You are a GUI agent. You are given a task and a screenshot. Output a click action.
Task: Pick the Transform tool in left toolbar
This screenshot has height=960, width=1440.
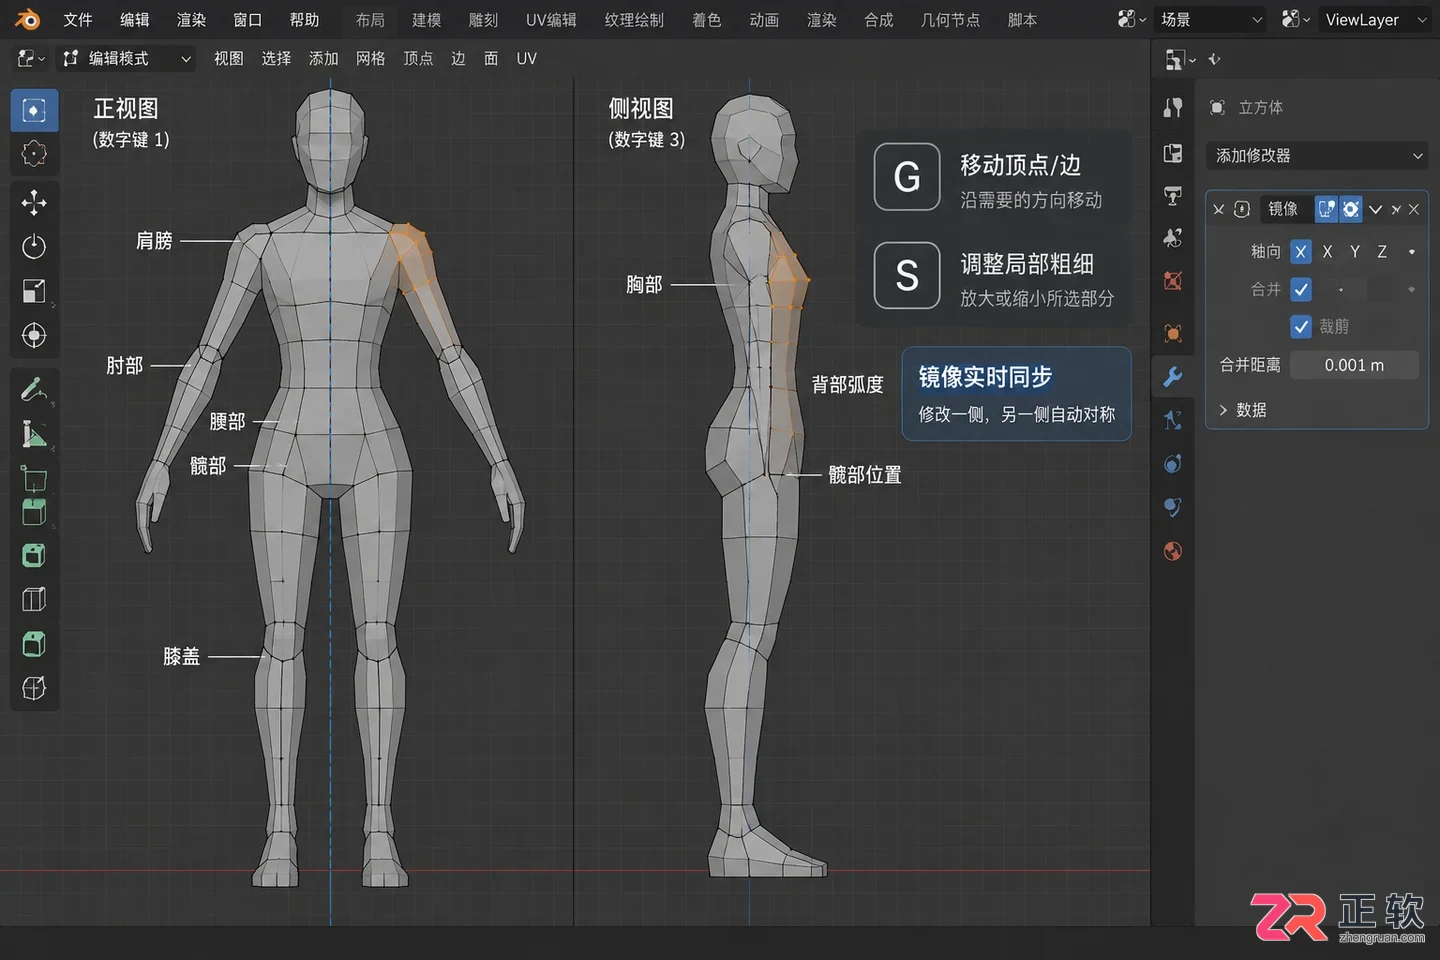pyautogui.click(x=34, y=335)
